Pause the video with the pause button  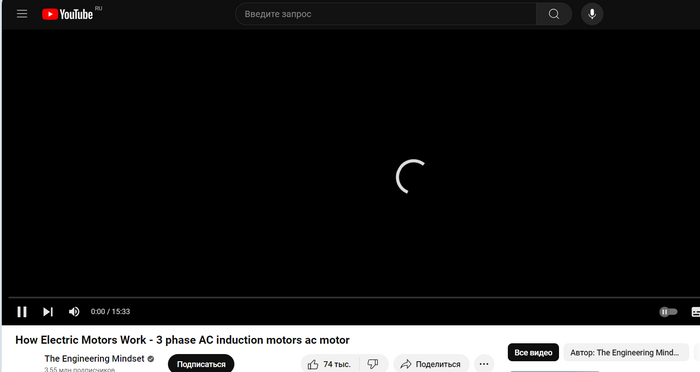(x=22, y=312)
